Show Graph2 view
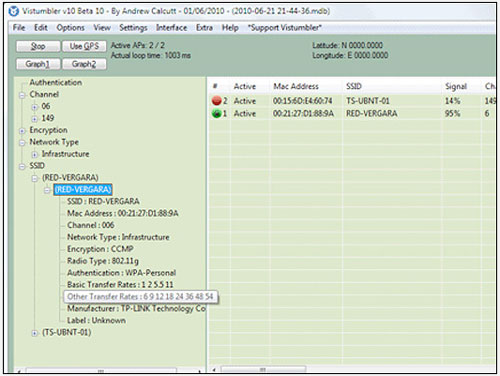The height and width of the screenshot is (376, 500). pos(84,64)
